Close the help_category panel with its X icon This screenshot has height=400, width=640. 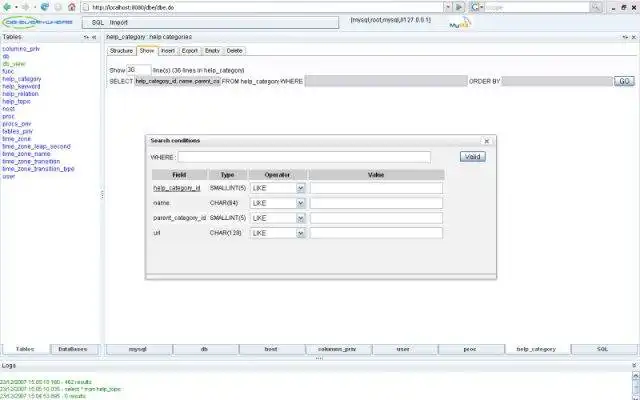[x=634, y=37]
